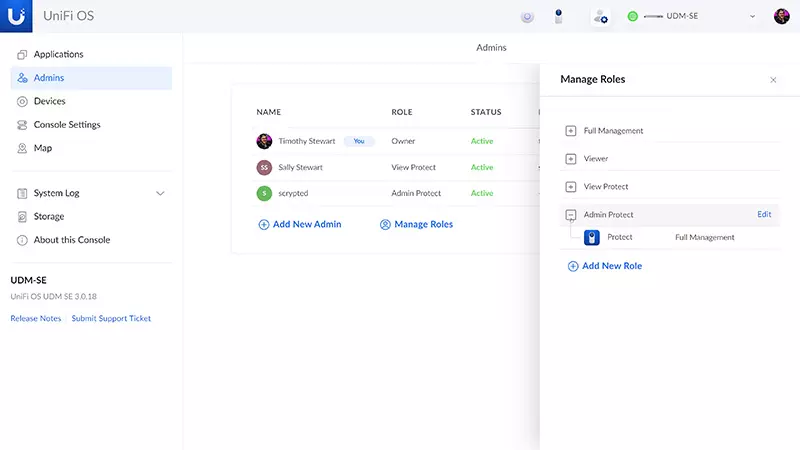
Task: Click the Protect app icon under Admin Protect
Action: pos(591,238)
